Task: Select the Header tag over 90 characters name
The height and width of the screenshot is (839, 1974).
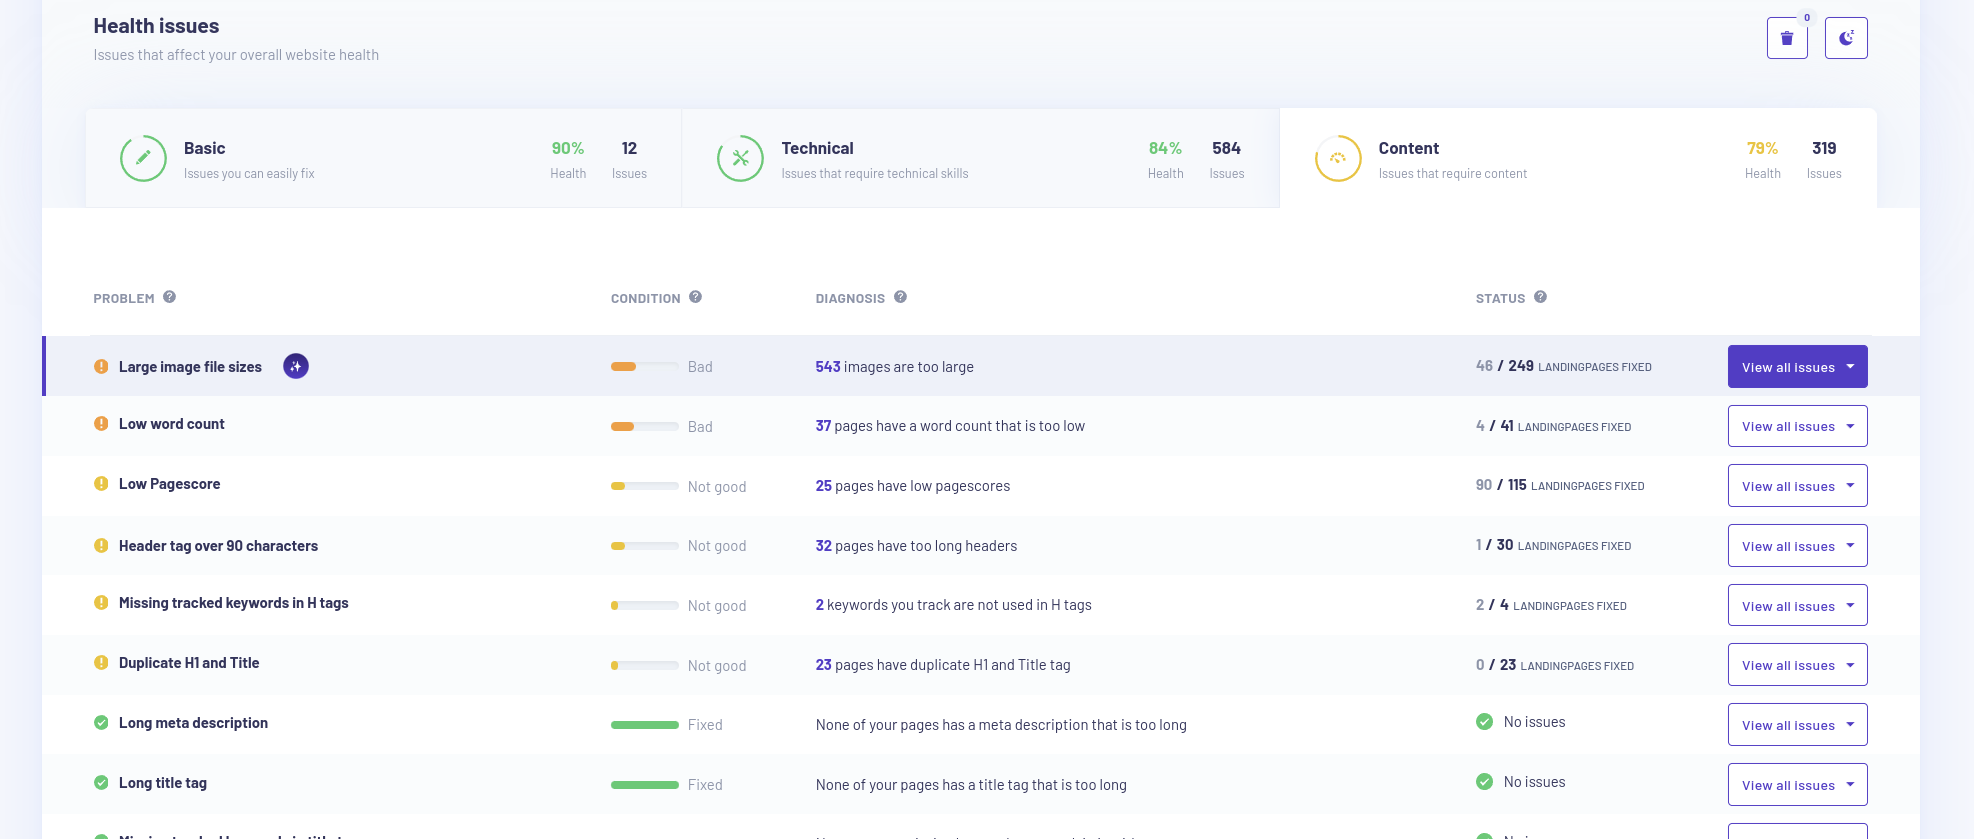Action: [x=218, y=546]
